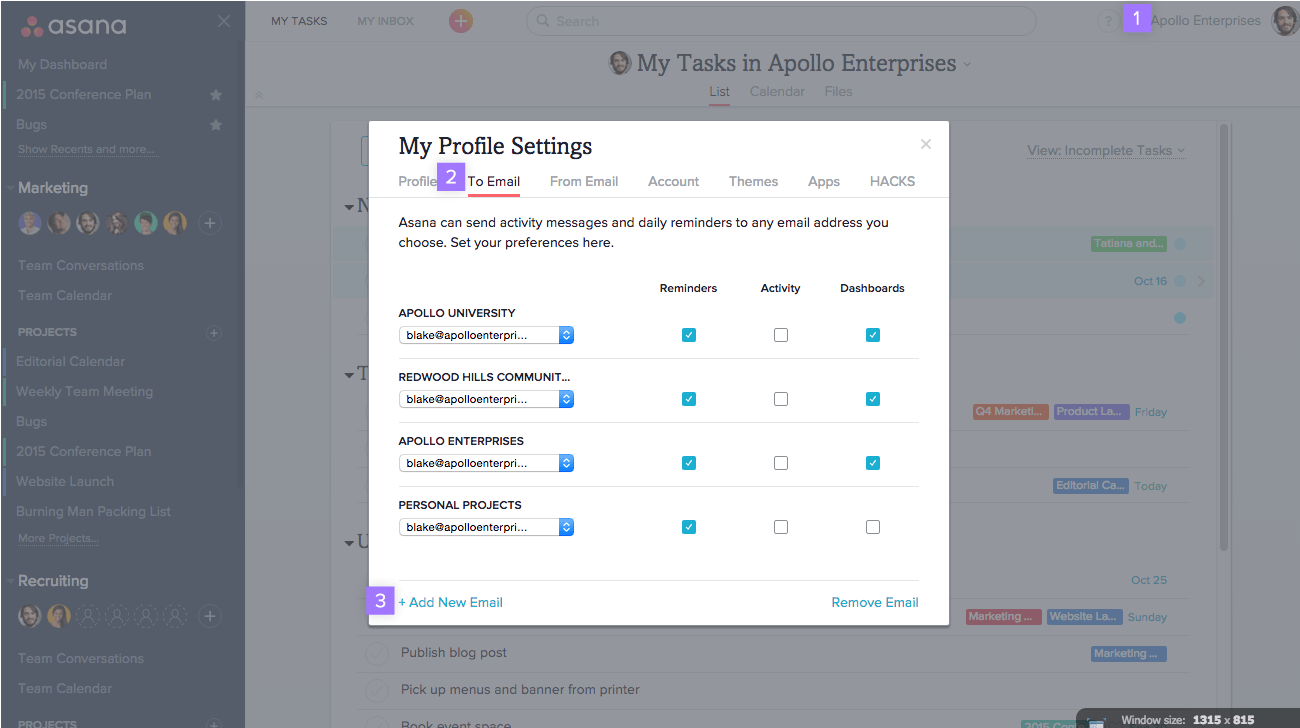The width and height of the screenshot is (1300, 728).
Task: Click the Remove Email link
Action: (x=874, y=601)
